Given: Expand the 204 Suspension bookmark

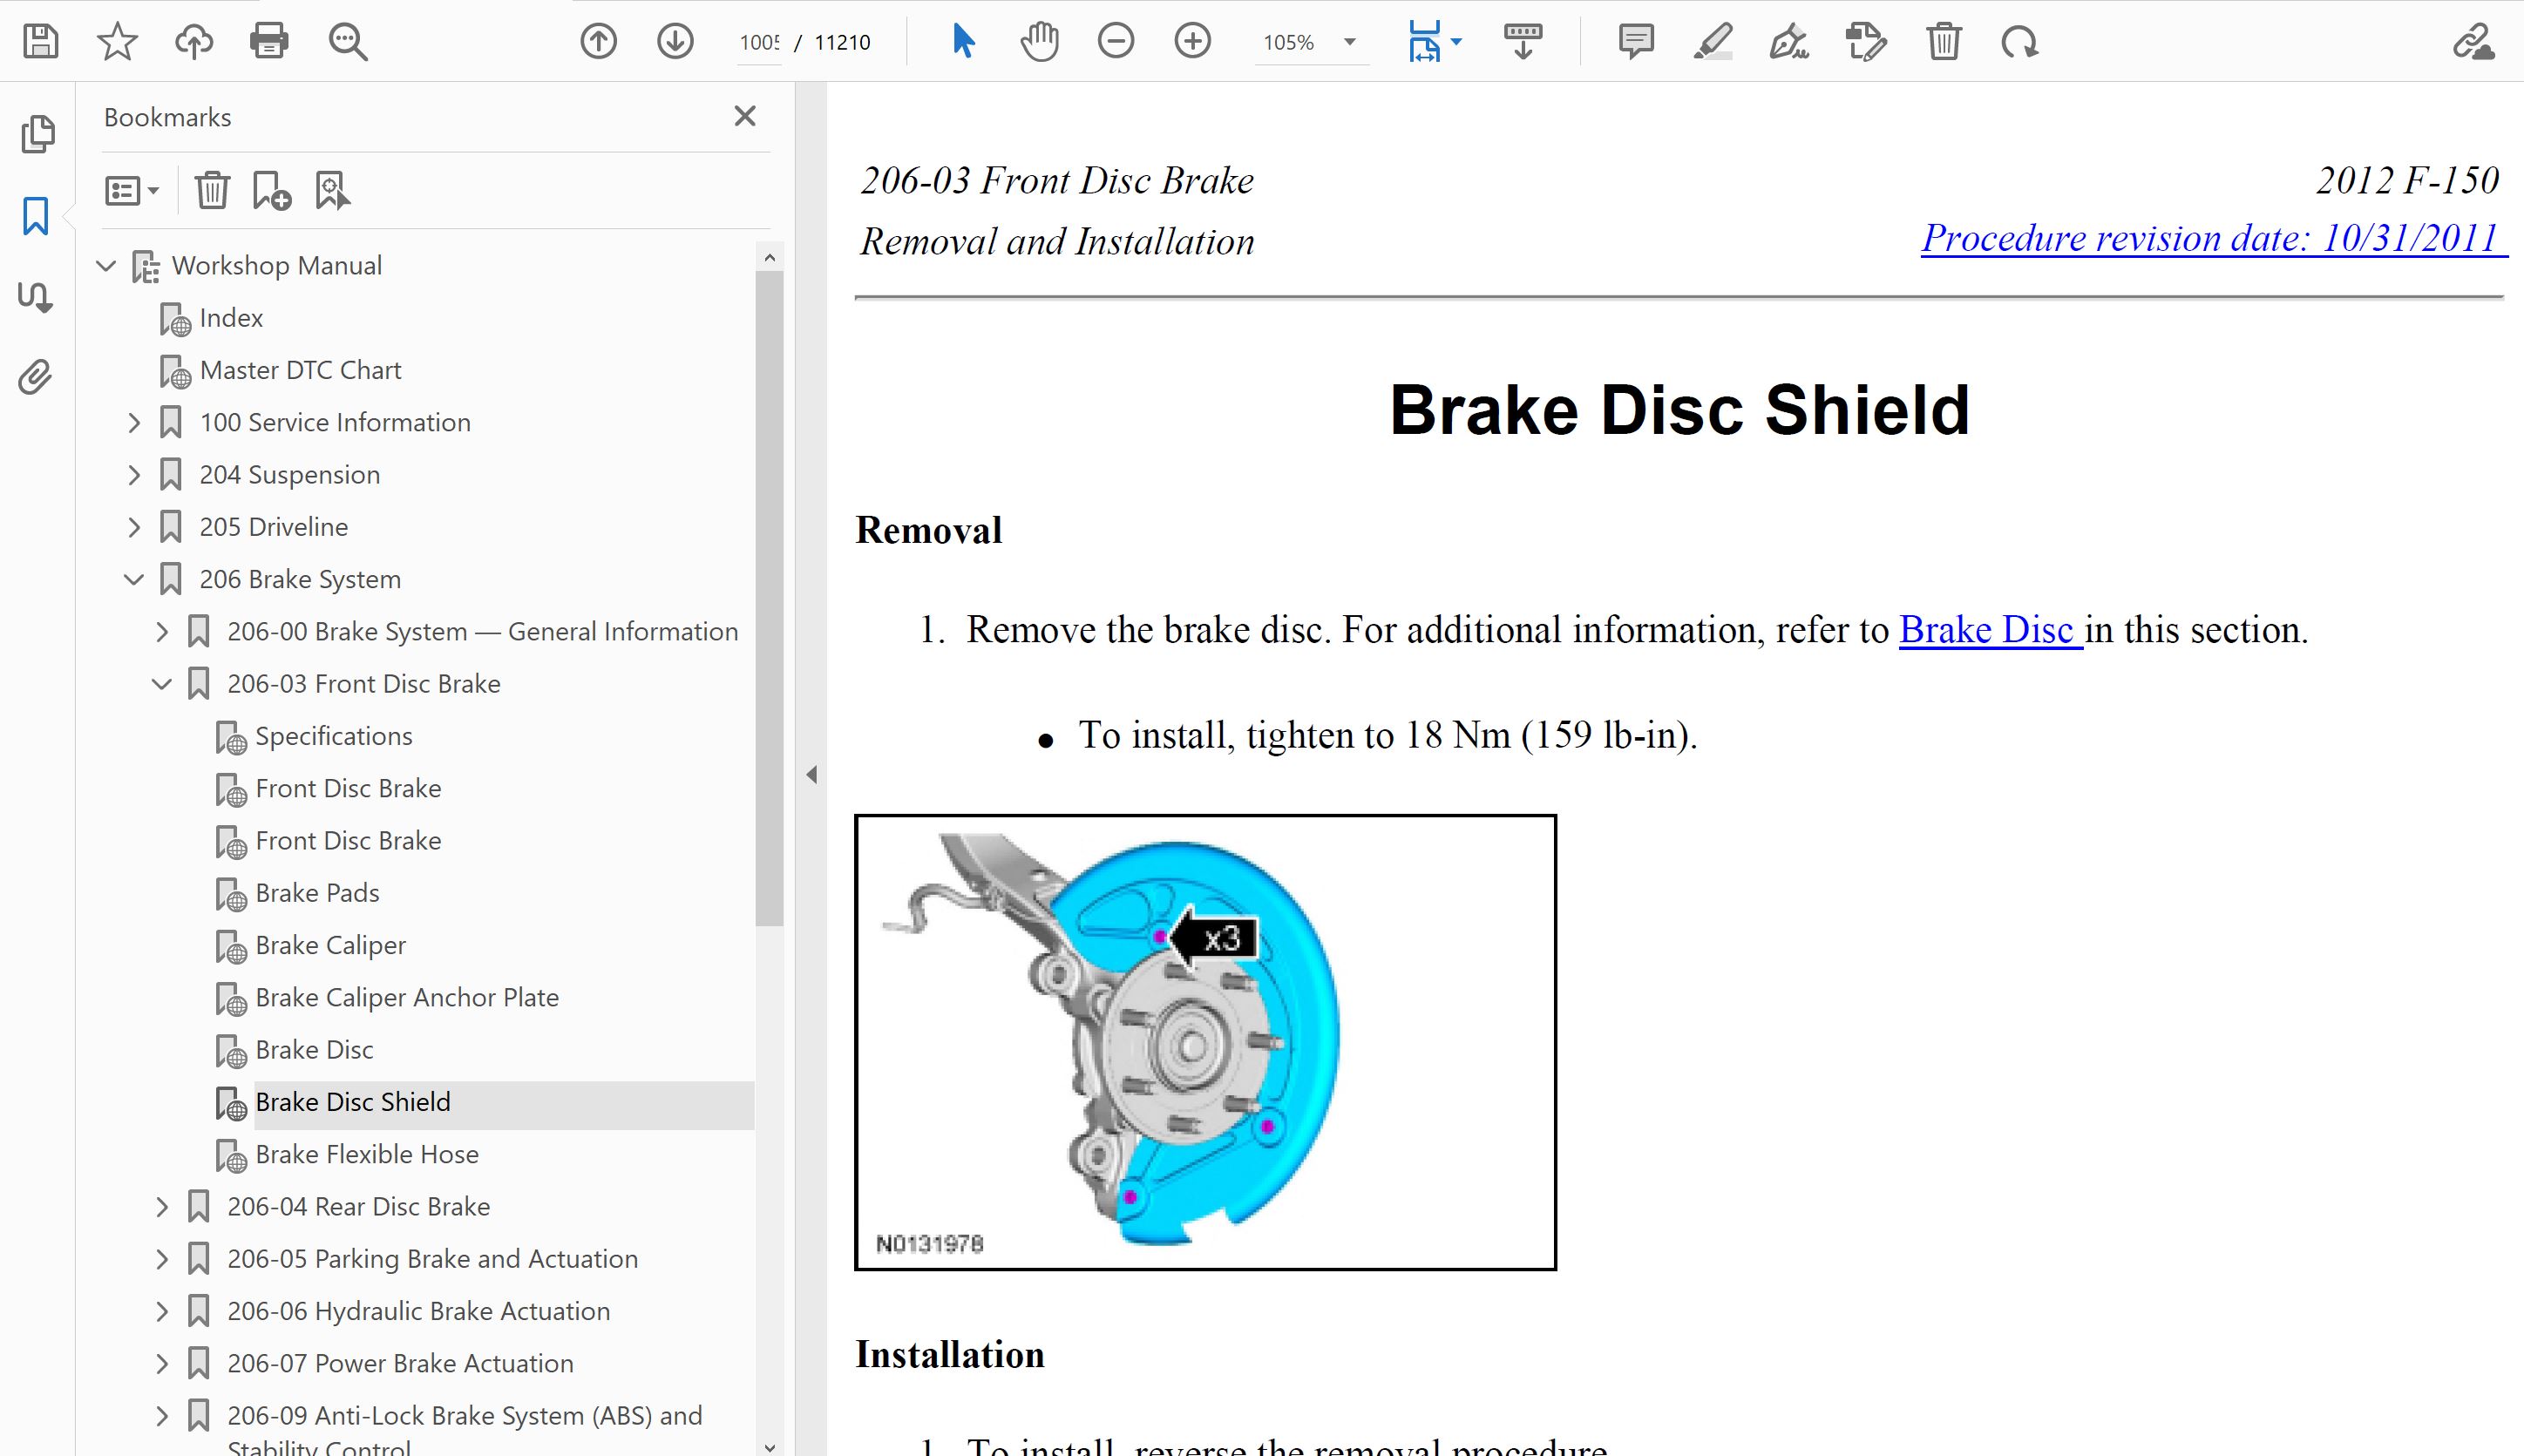Looking at the screenshot, I should [x=134, y=475].
